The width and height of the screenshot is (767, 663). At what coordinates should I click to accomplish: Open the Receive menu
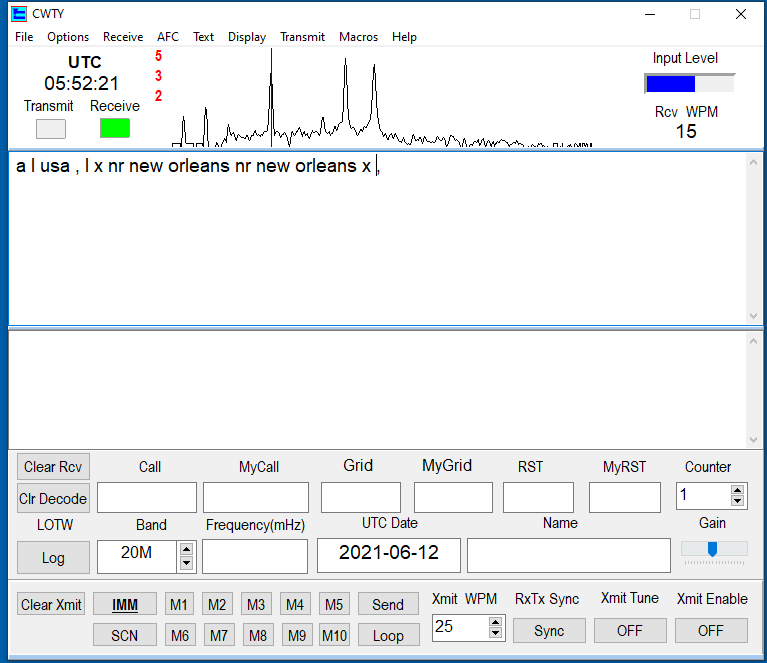pos(123,37)
